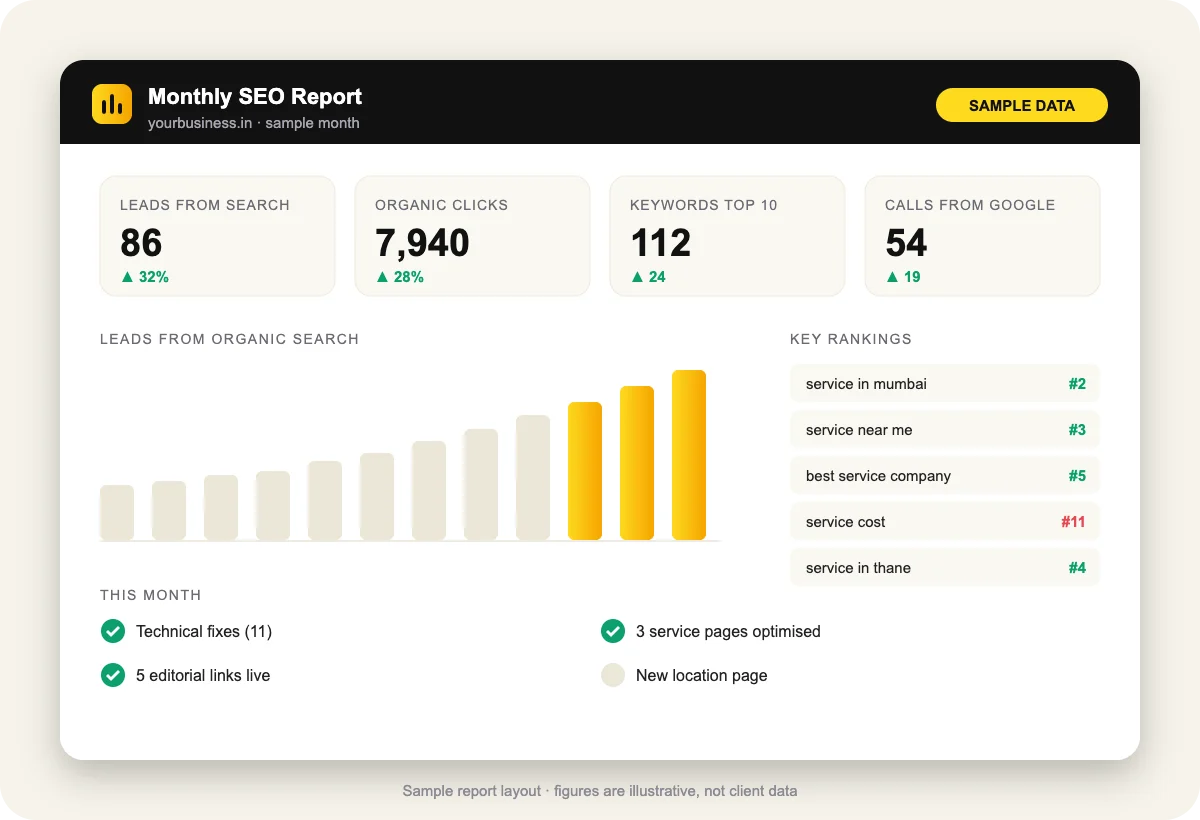Viewport: 1200px width, 820px height.
Task: Select the 'service near me' ranking row
Action: (x=945, y=430)
